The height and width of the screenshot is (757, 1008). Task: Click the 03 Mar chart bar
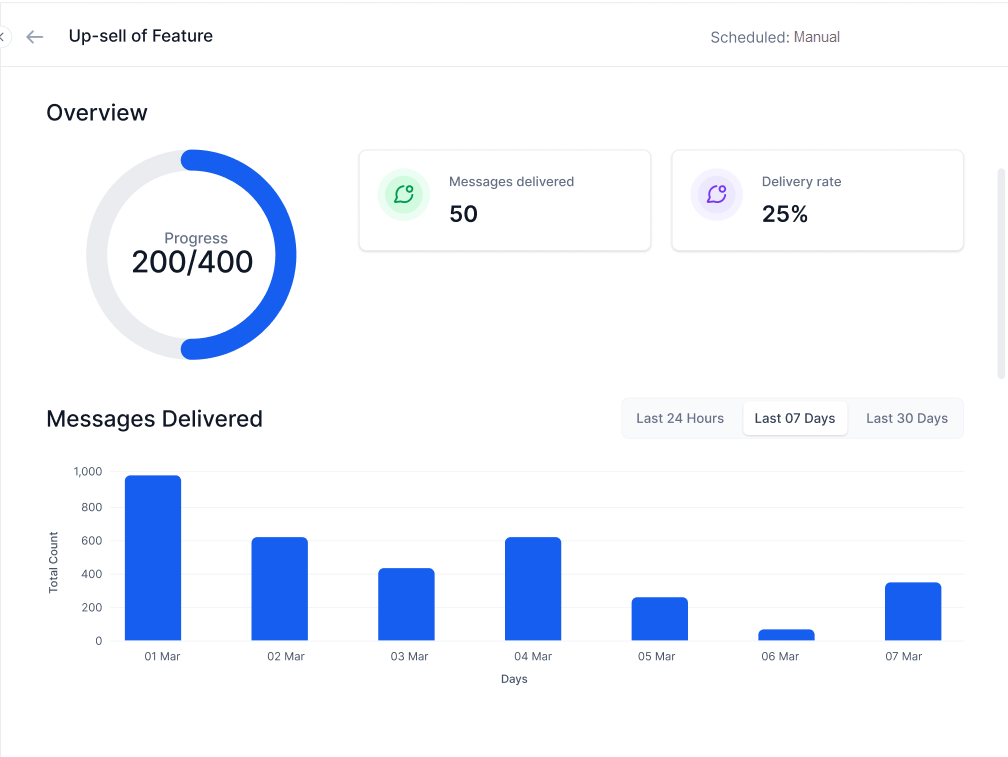406,604
